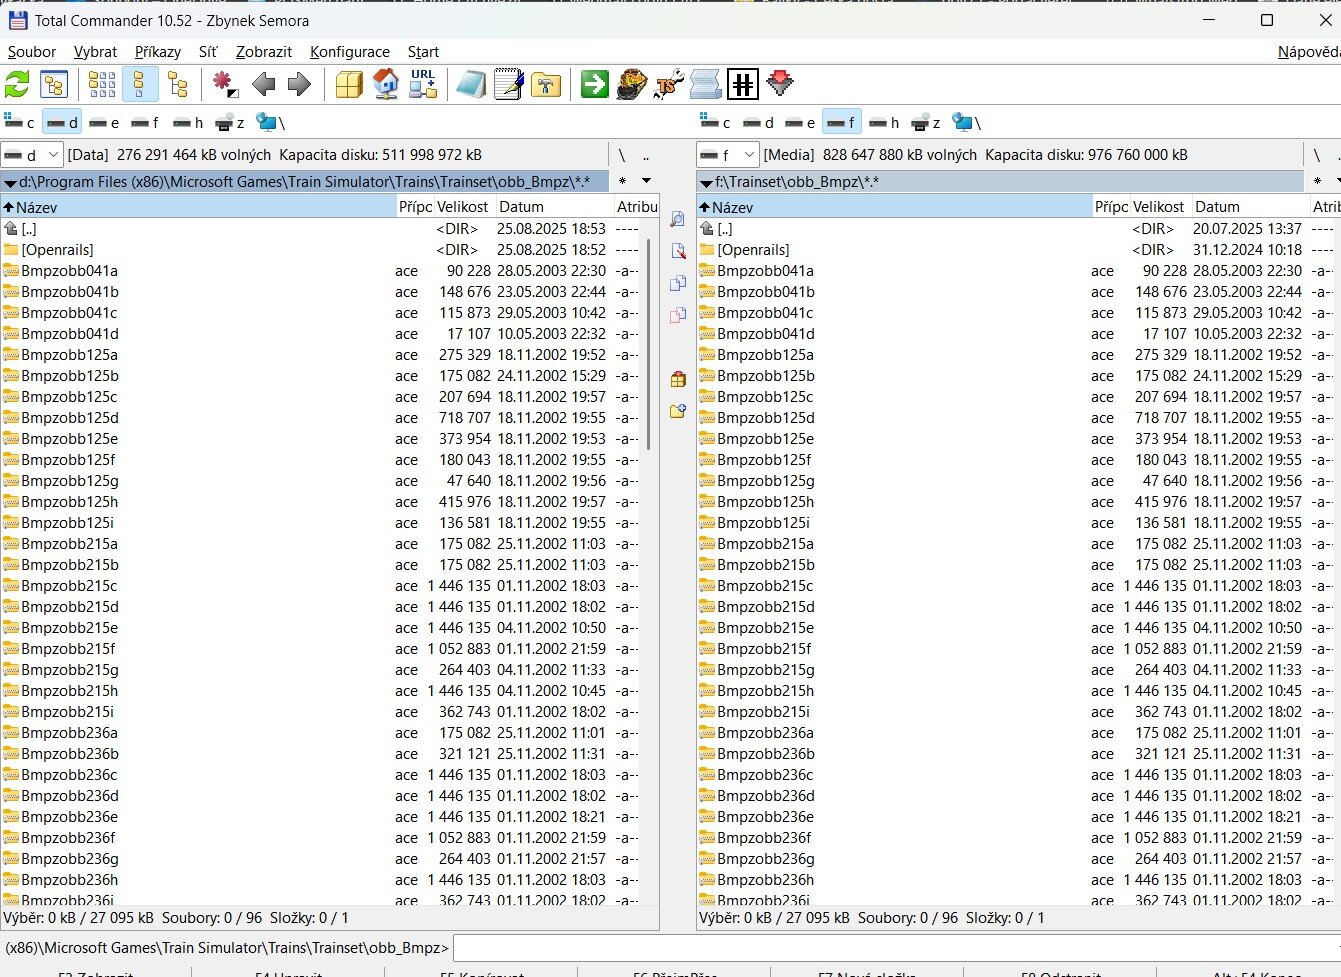Expand left panel directory history arrow
This screenshot has width=1341, height=977.
646,182
